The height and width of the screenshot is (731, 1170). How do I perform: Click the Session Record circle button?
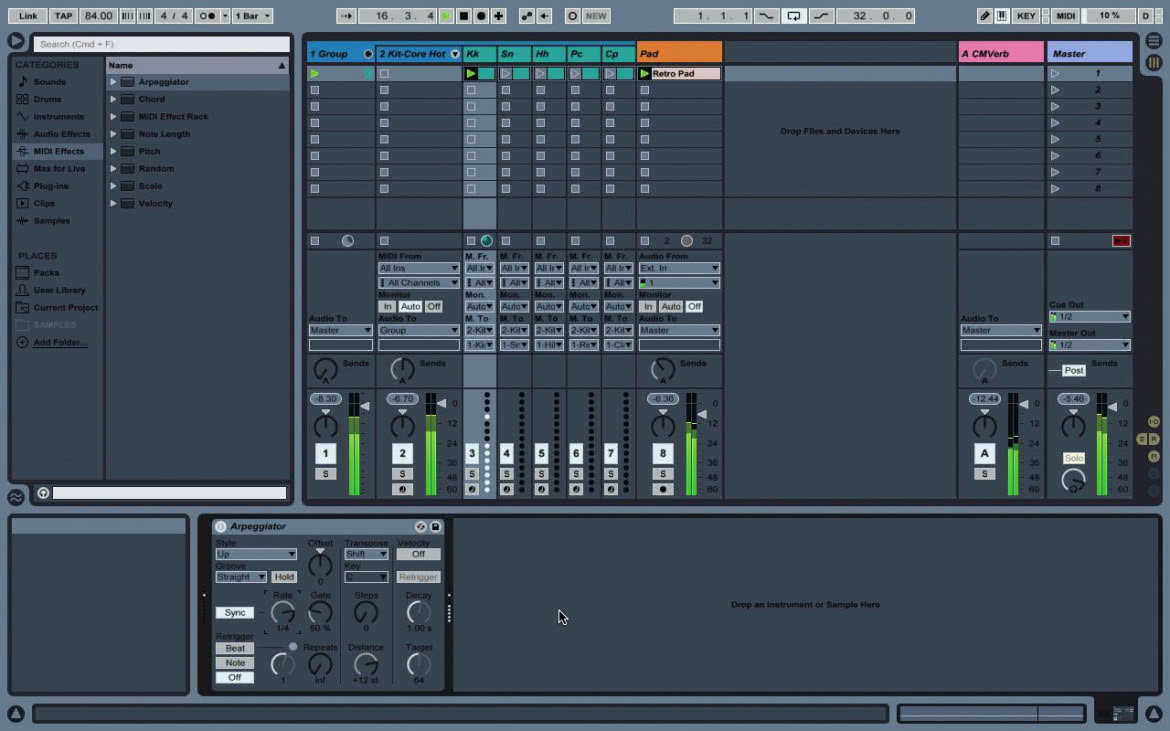click(x=572, y=16)
